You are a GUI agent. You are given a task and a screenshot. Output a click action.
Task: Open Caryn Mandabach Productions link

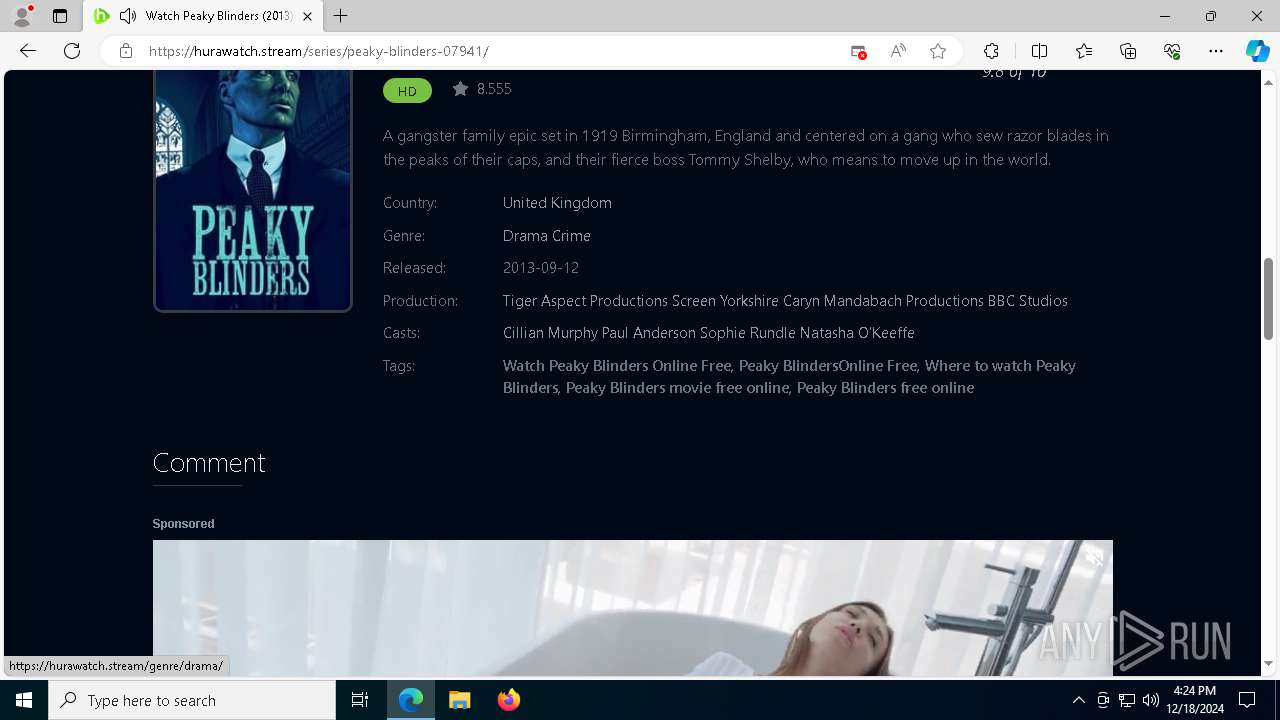point(883,301)
